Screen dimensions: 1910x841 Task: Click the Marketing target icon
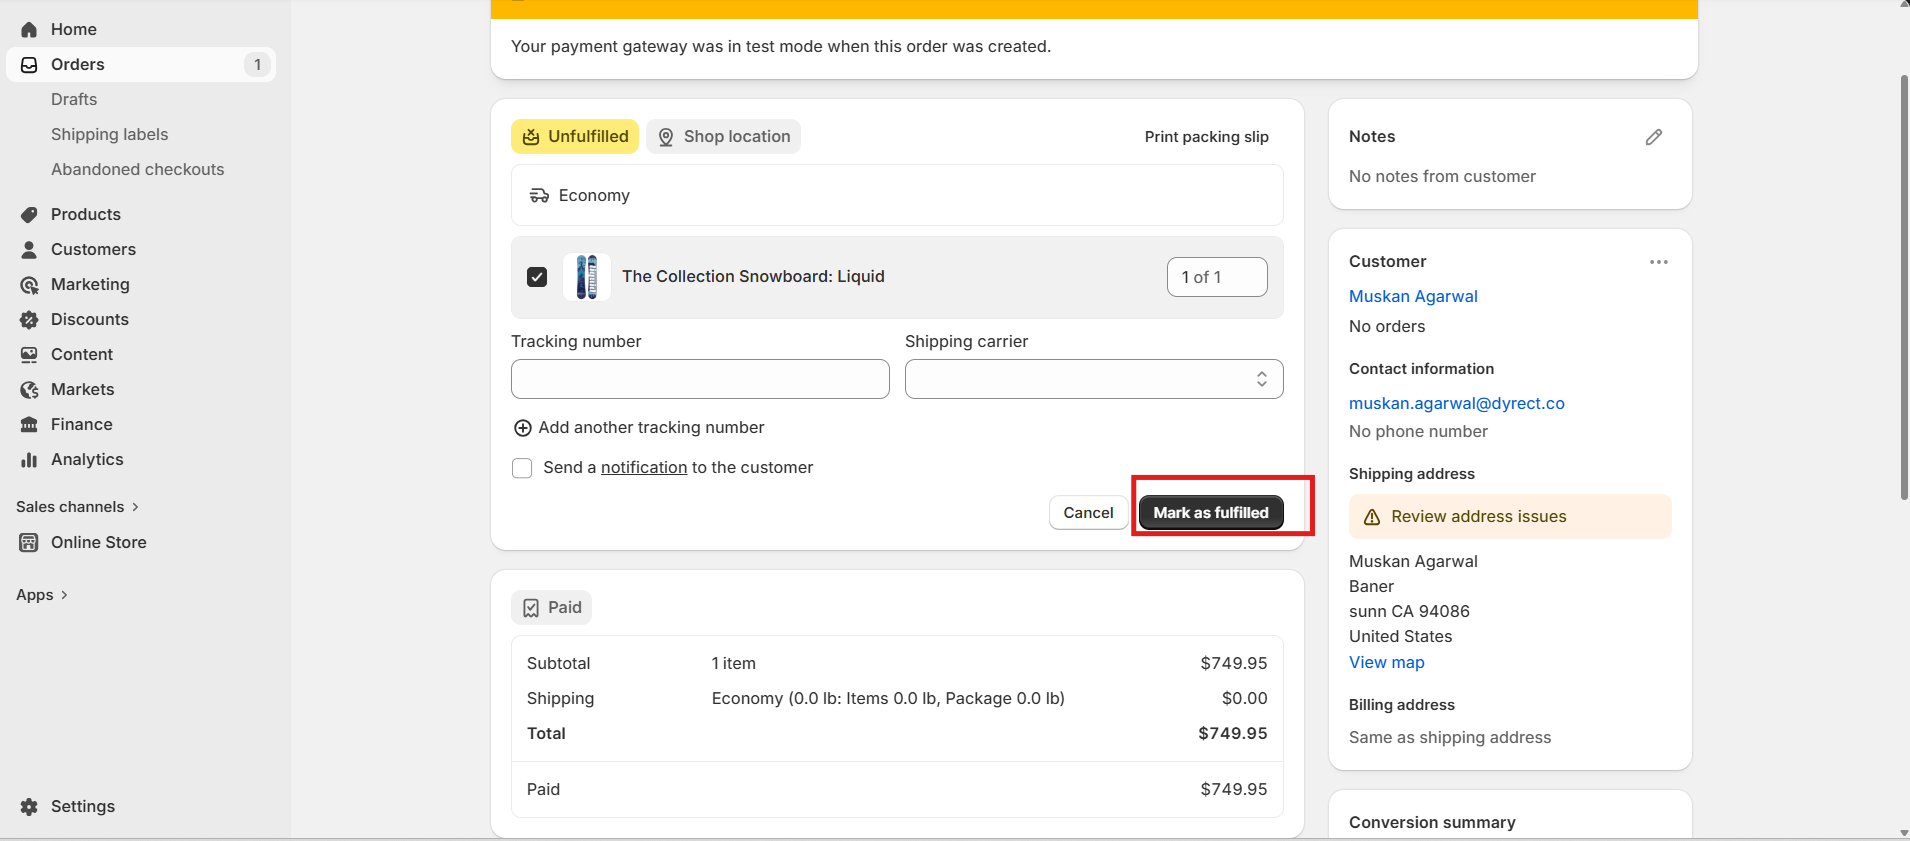click(29, 285)
